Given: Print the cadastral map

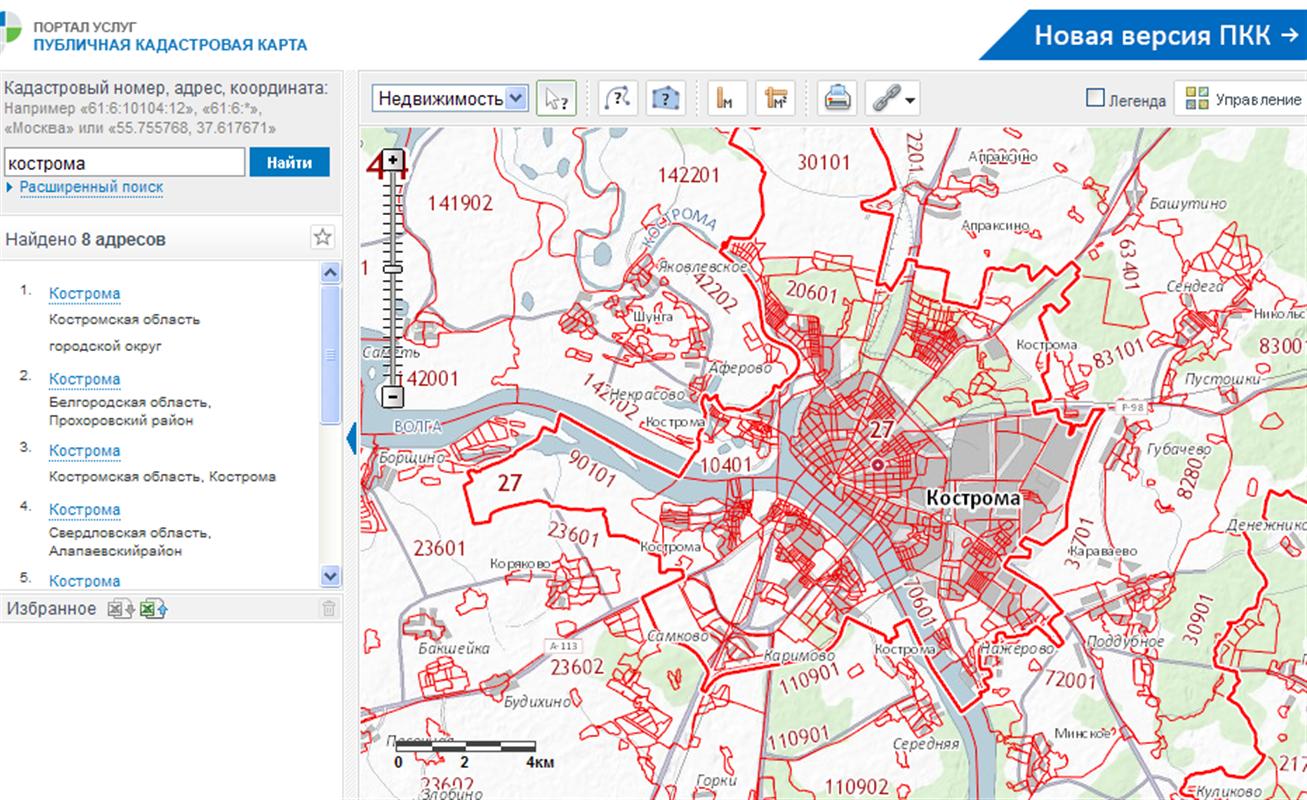Looking at the screenshot, I should (x=837, y=98).
